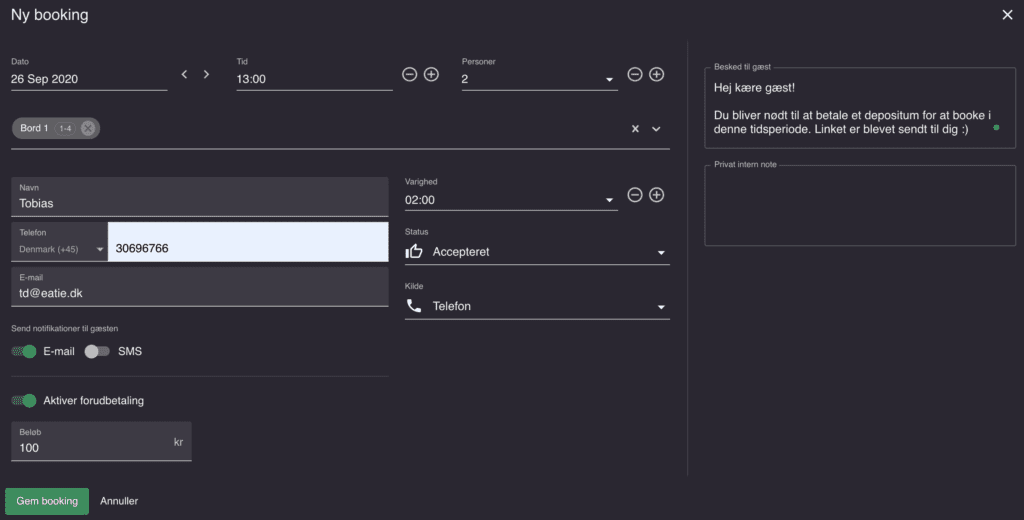Screen dimensions: 1024x520
Task: Open the Personer dropdown
Action: 539,79
